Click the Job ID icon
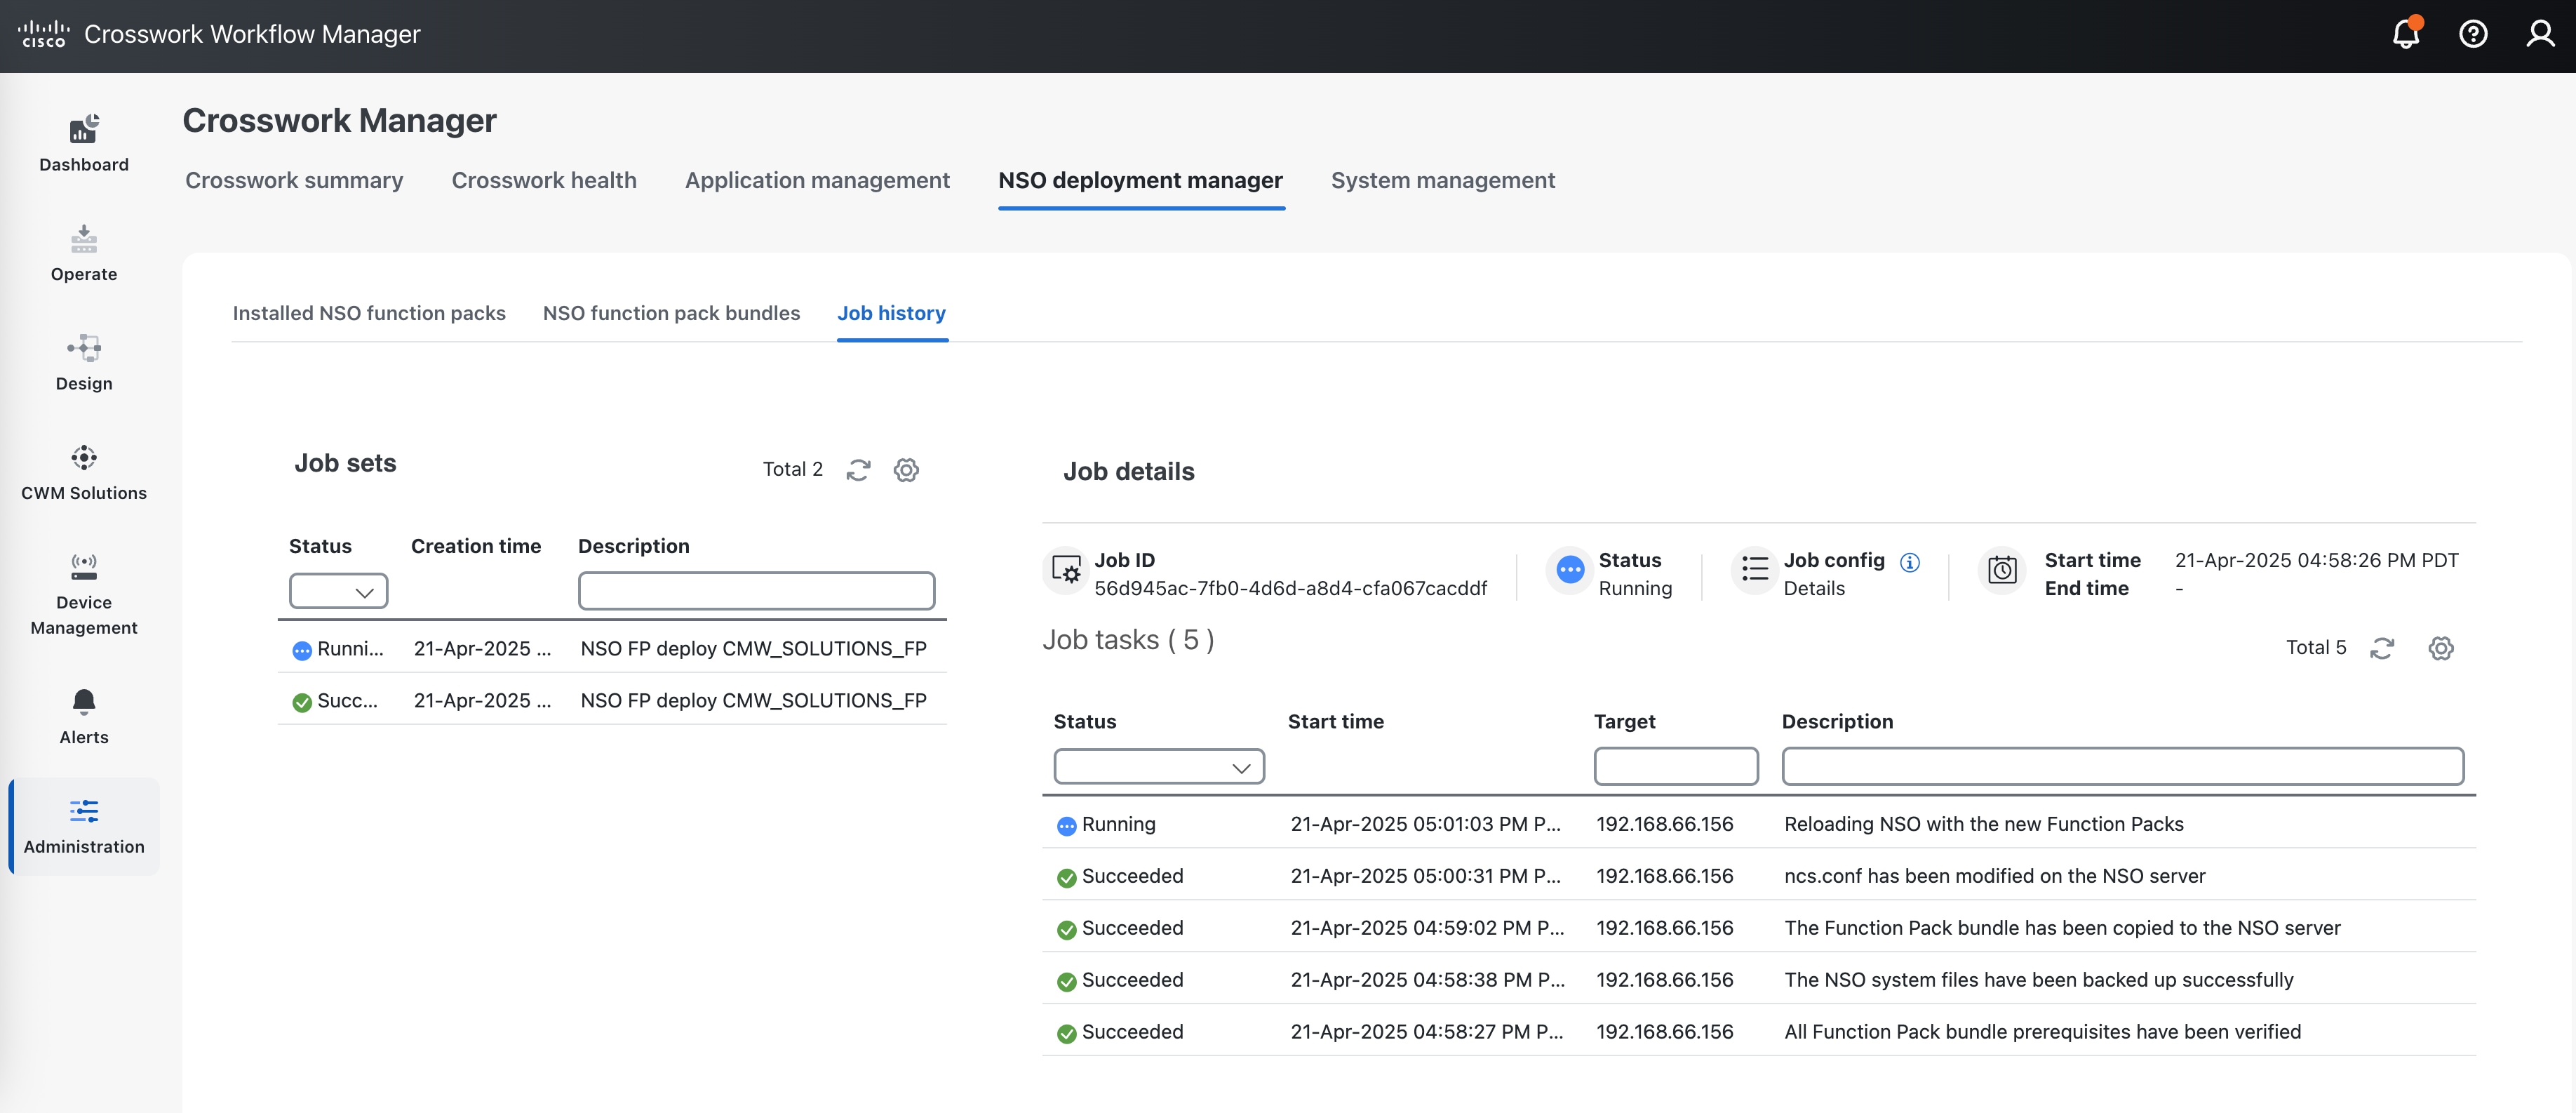 click(1066, 570)
